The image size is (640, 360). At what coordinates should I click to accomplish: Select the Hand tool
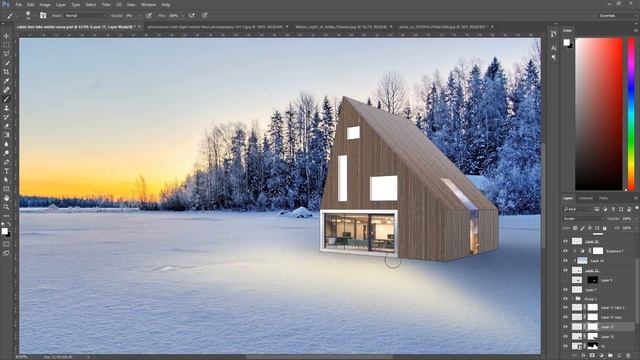tap(6, 198)
